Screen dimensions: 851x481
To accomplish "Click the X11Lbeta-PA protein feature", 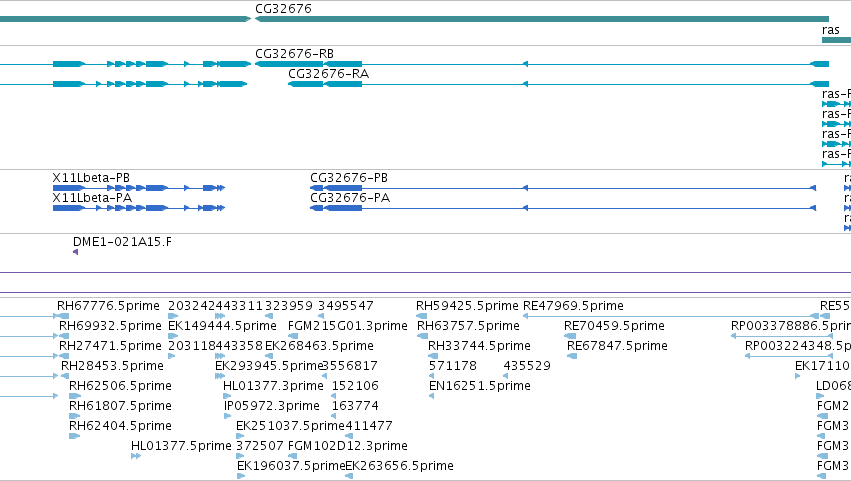I will (x=138, y=208).
